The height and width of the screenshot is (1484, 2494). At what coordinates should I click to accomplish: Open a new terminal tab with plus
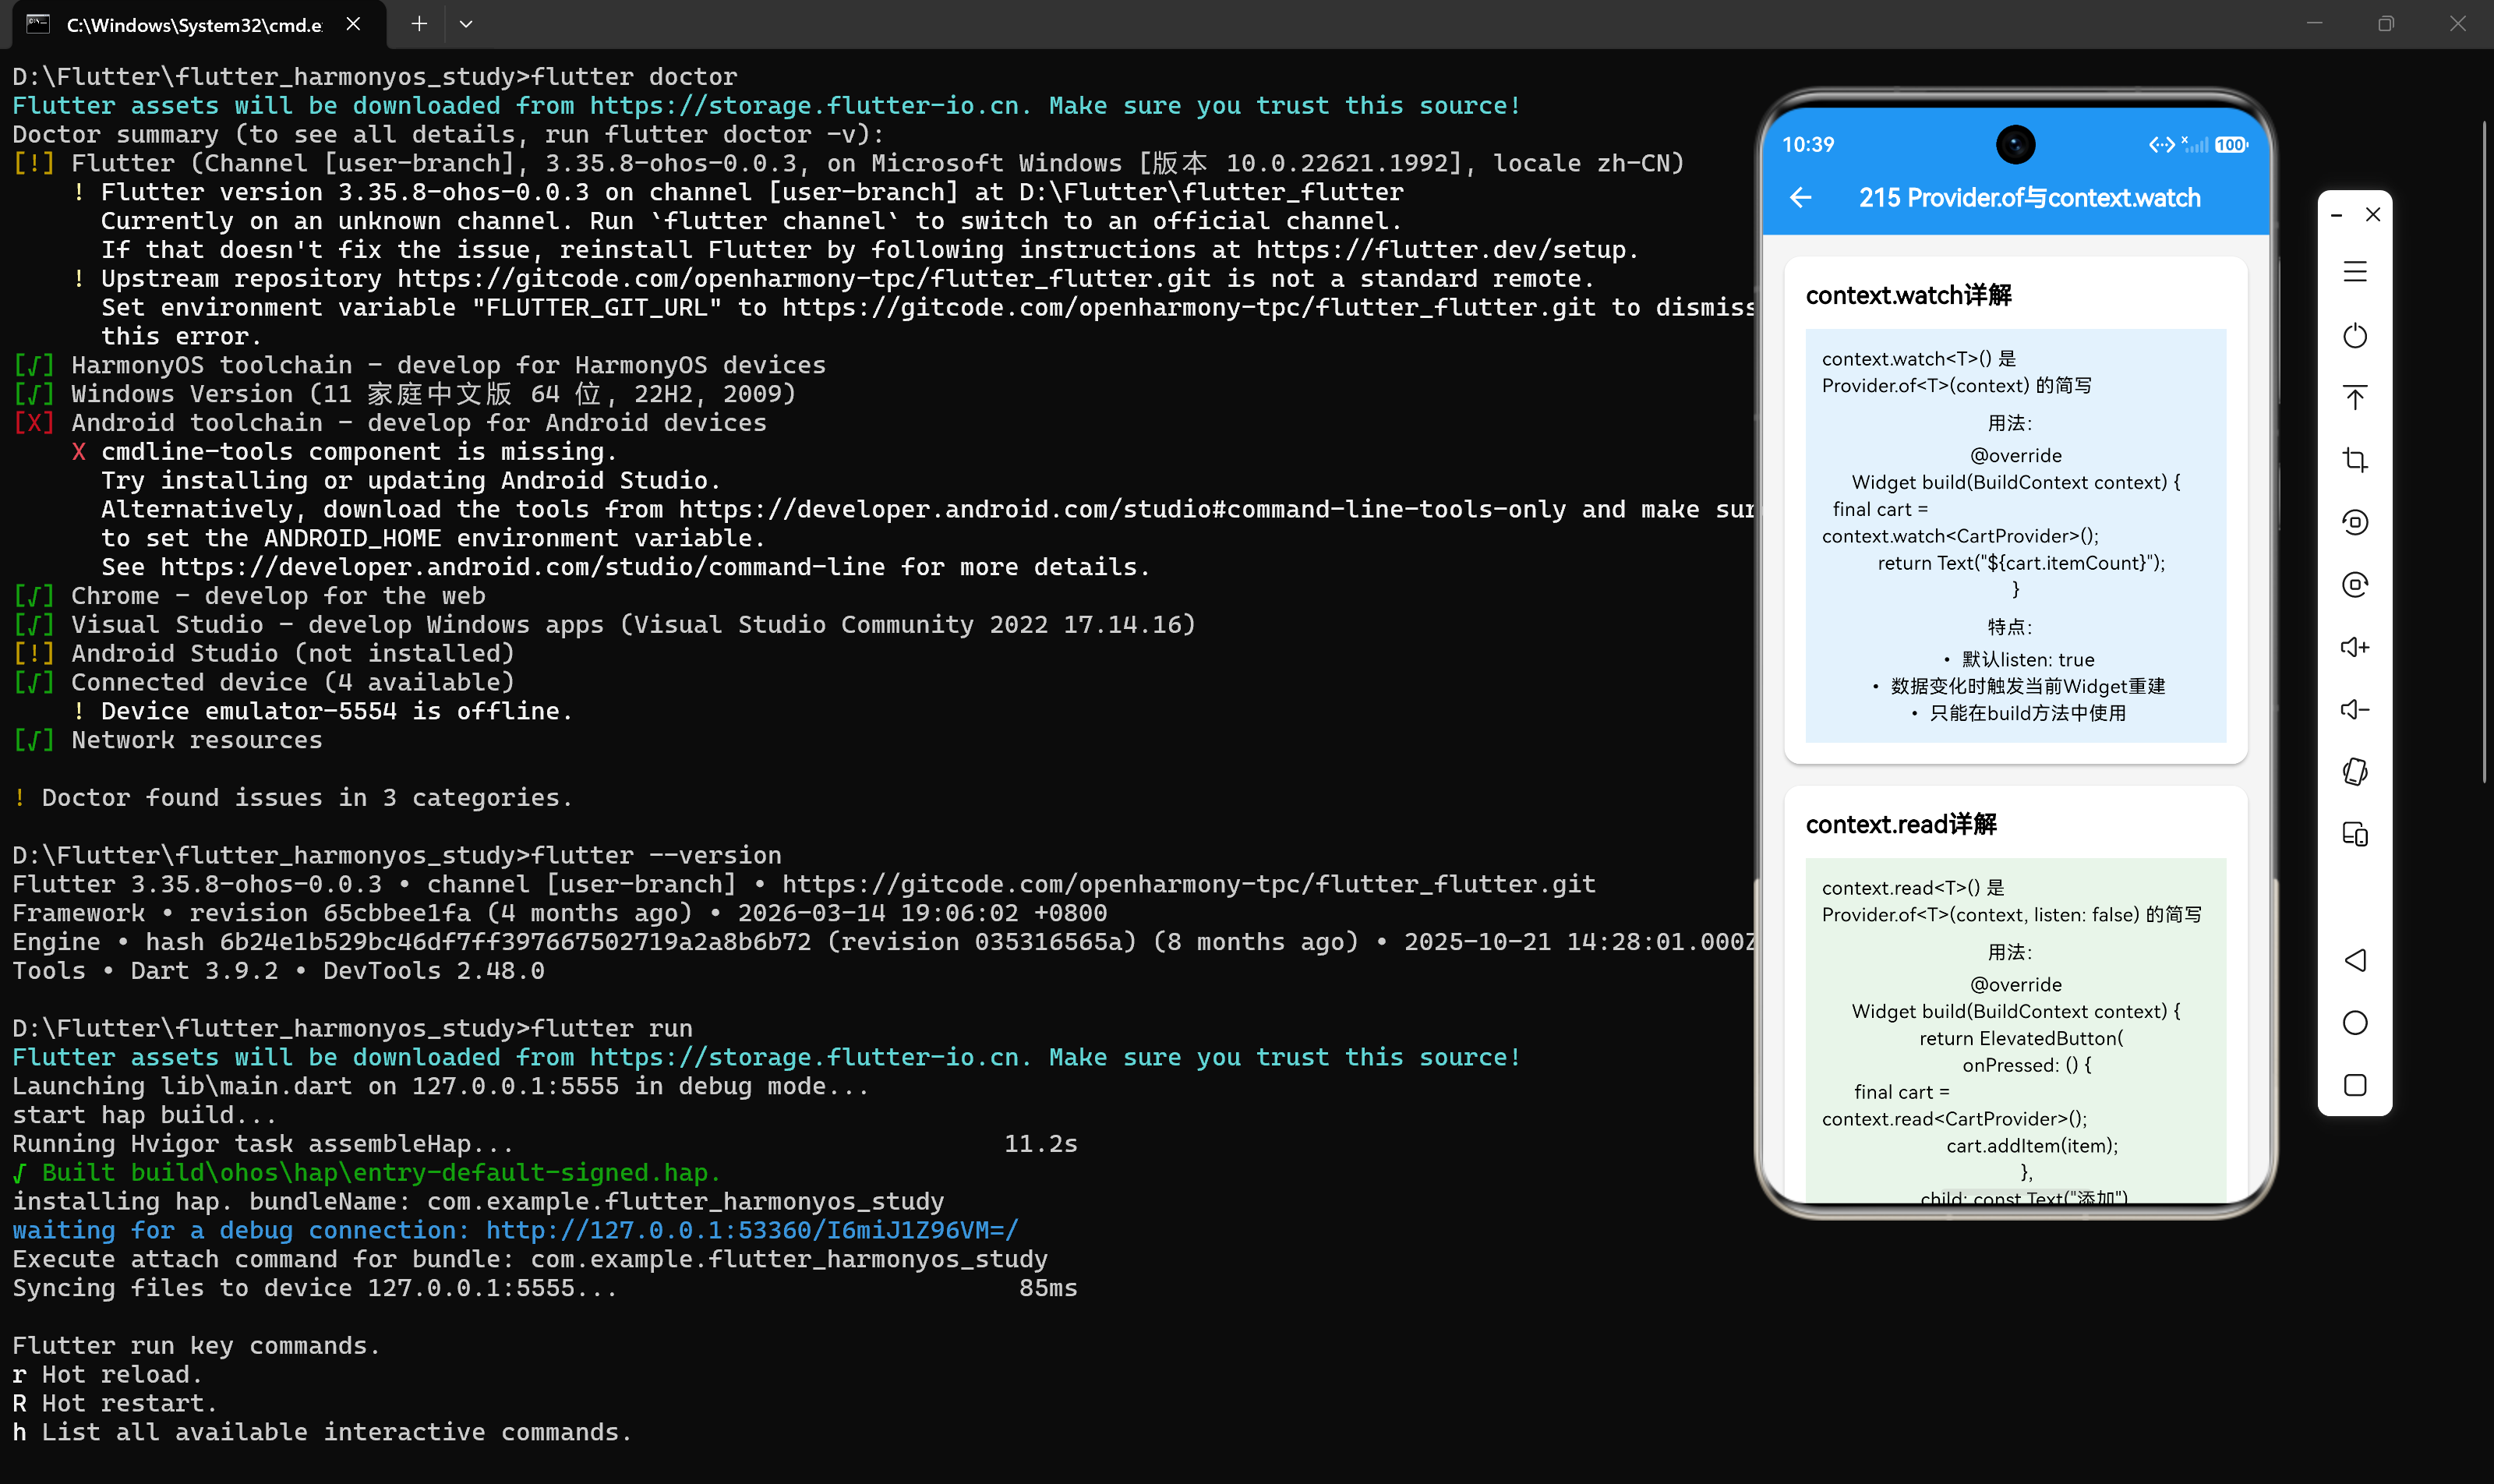coord(419,24)
